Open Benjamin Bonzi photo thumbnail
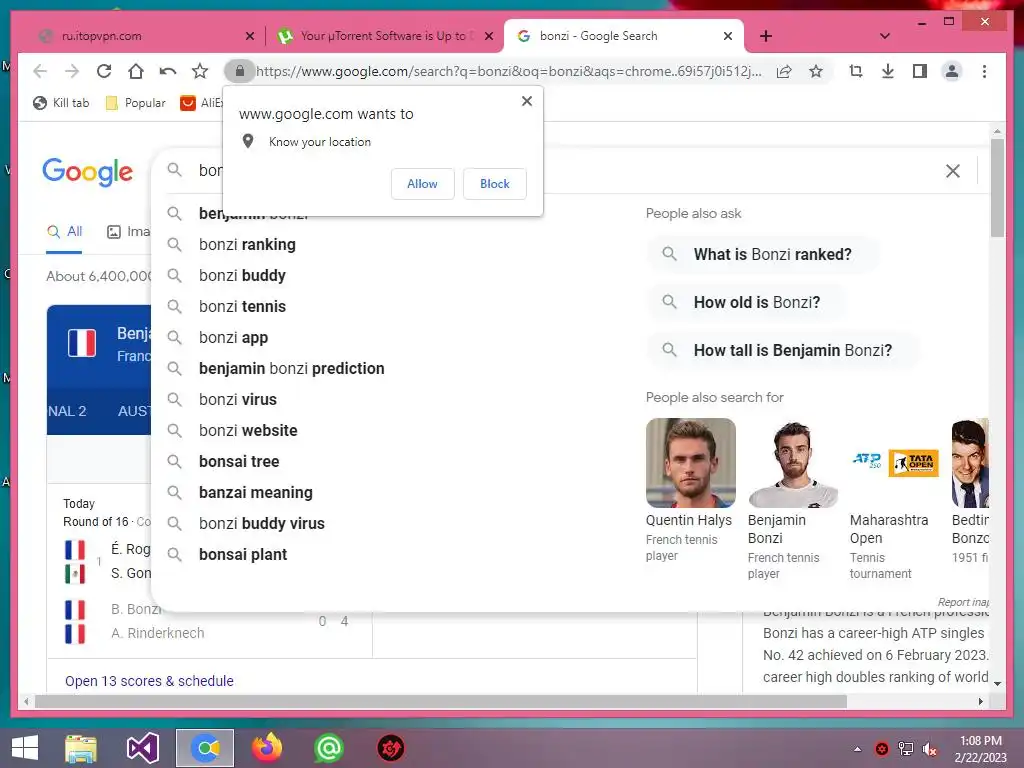Viewport: 1024px width, 768px height. [792, 463]
